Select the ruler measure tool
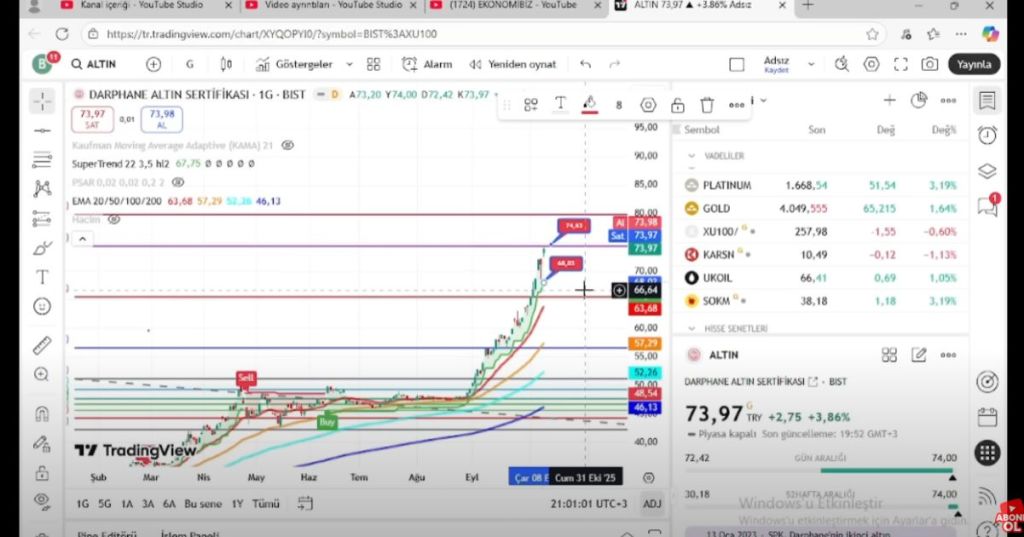 pyautogui.click(x=42, y=345)
